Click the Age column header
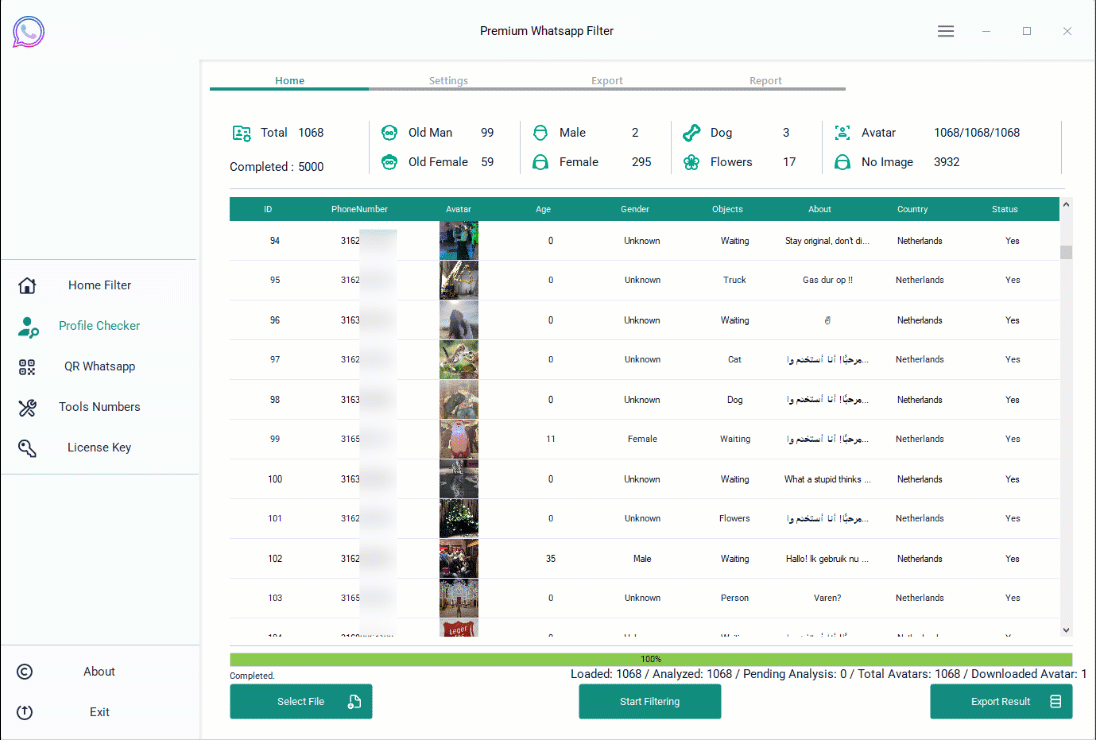This screenshot has width=1096, height=740. 543,209
